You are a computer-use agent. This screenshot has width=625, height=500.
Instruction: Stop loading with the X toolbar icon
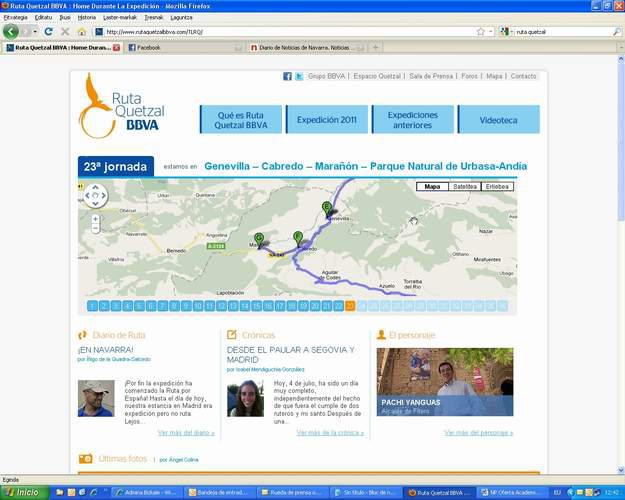click(x=65, y=31)
